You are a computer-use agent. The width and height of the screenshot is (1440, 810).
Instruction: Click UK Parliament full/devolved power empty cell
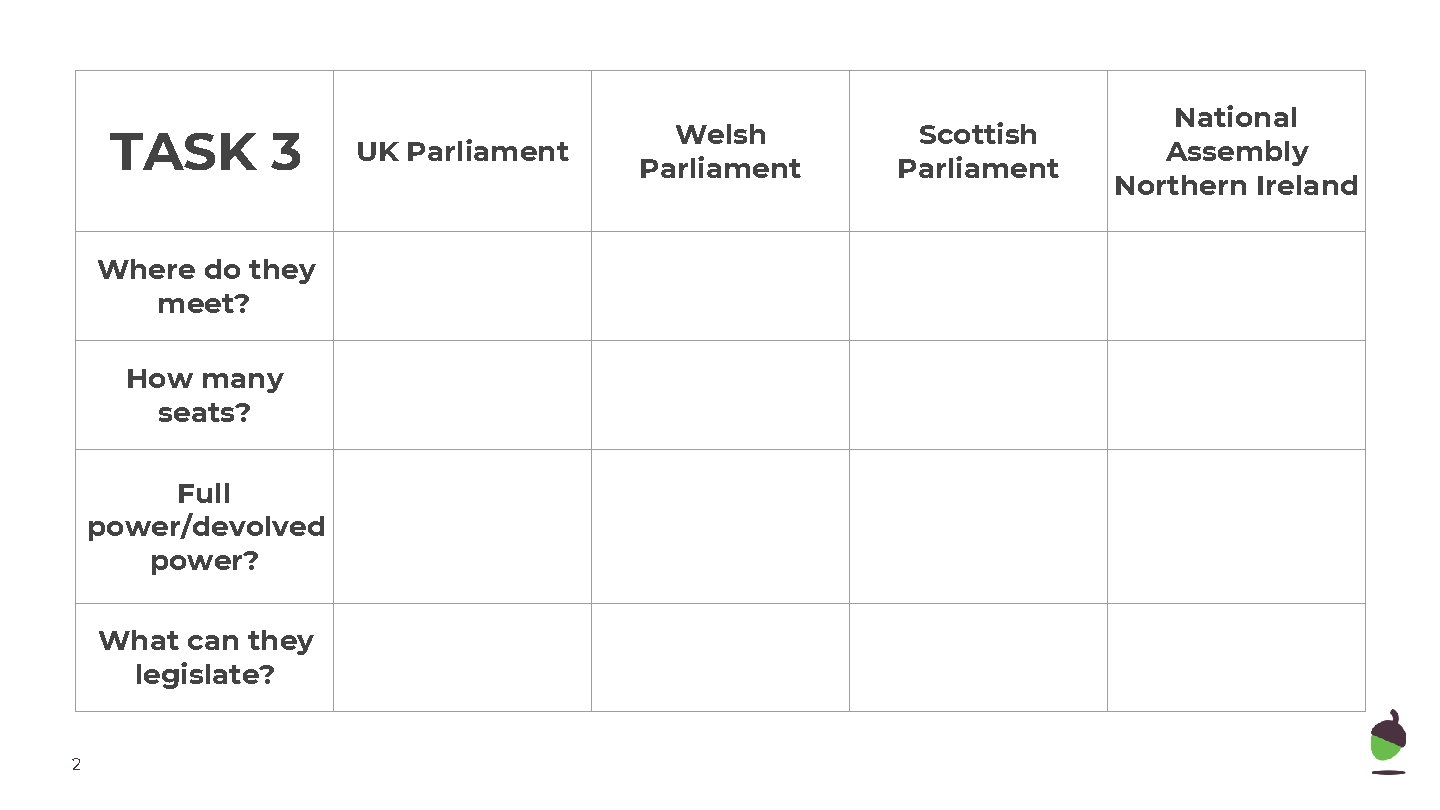(x=462, y=526)
